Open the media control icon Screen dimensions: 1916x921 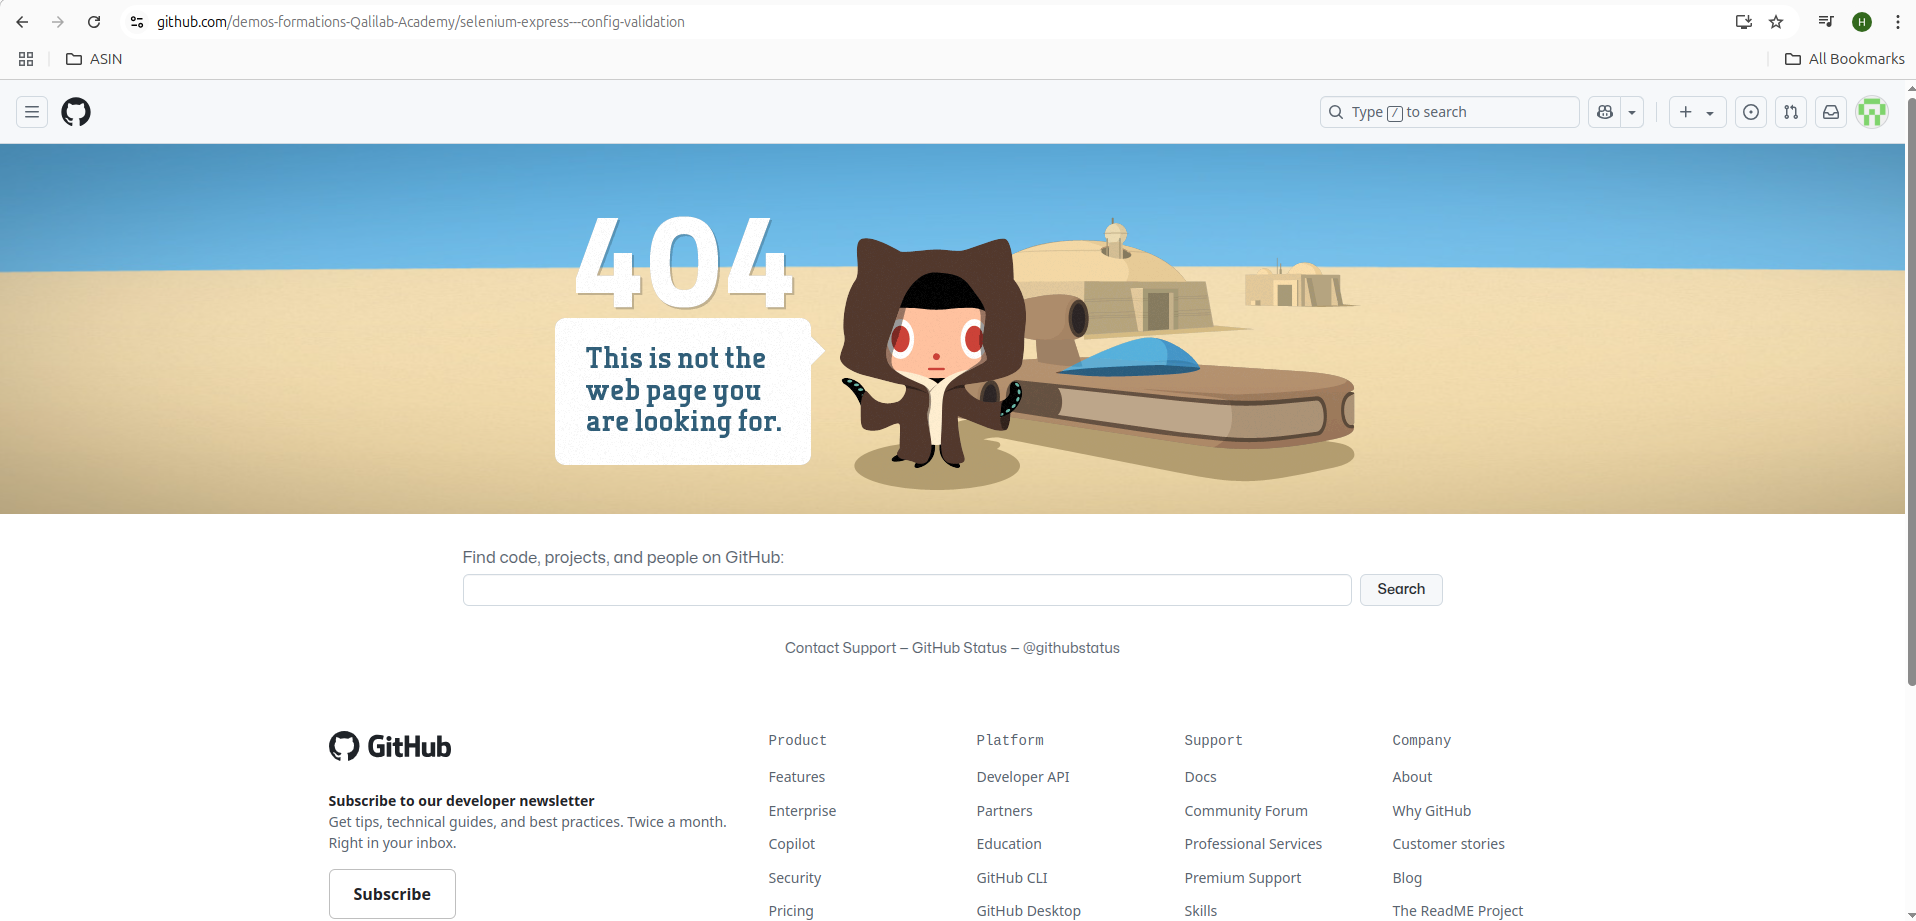(x=1826, y=22)
